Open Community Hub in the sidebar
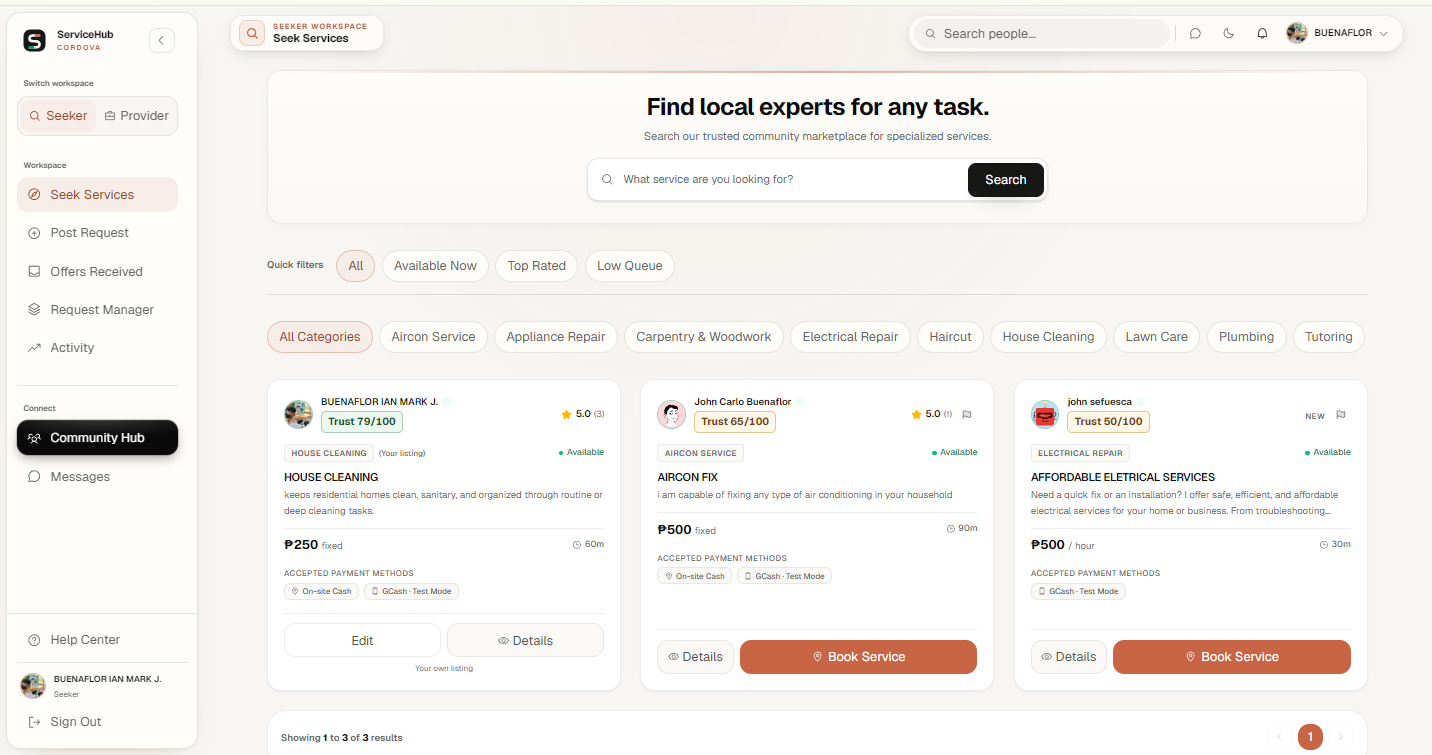The height and width of the screenshot is (755, 1432). pyautogui.click(x=97, y=438)
